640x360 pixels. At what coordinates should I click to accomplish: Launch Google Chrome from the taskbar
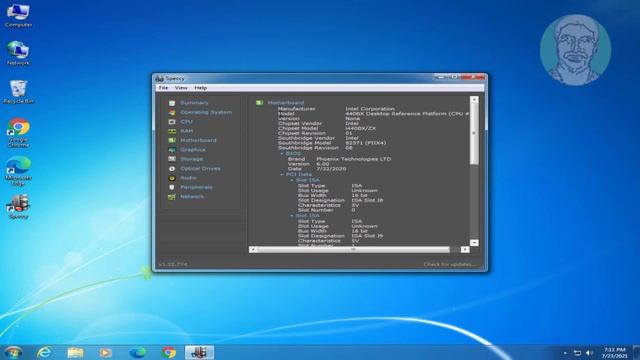pos(169,352)
